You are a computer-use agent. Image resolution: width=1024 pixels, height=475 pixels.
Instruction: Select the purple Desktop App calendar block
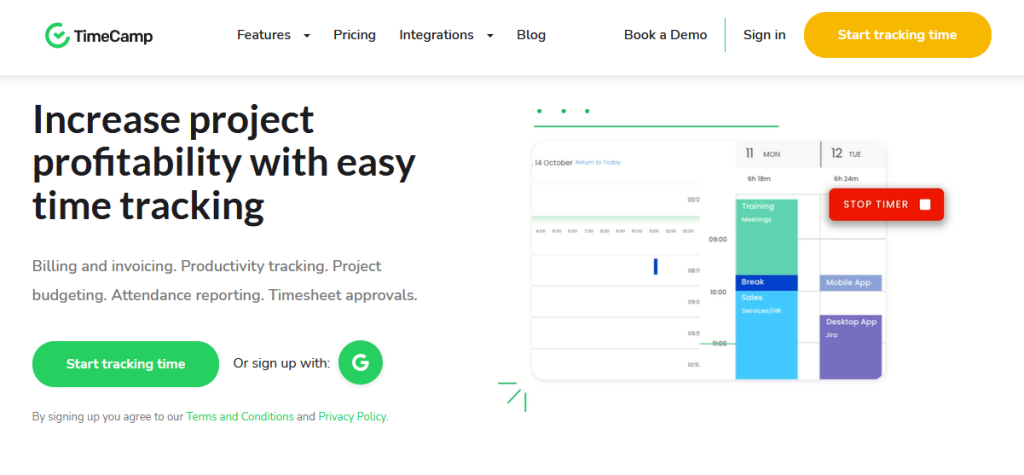(x=851, y=347)
